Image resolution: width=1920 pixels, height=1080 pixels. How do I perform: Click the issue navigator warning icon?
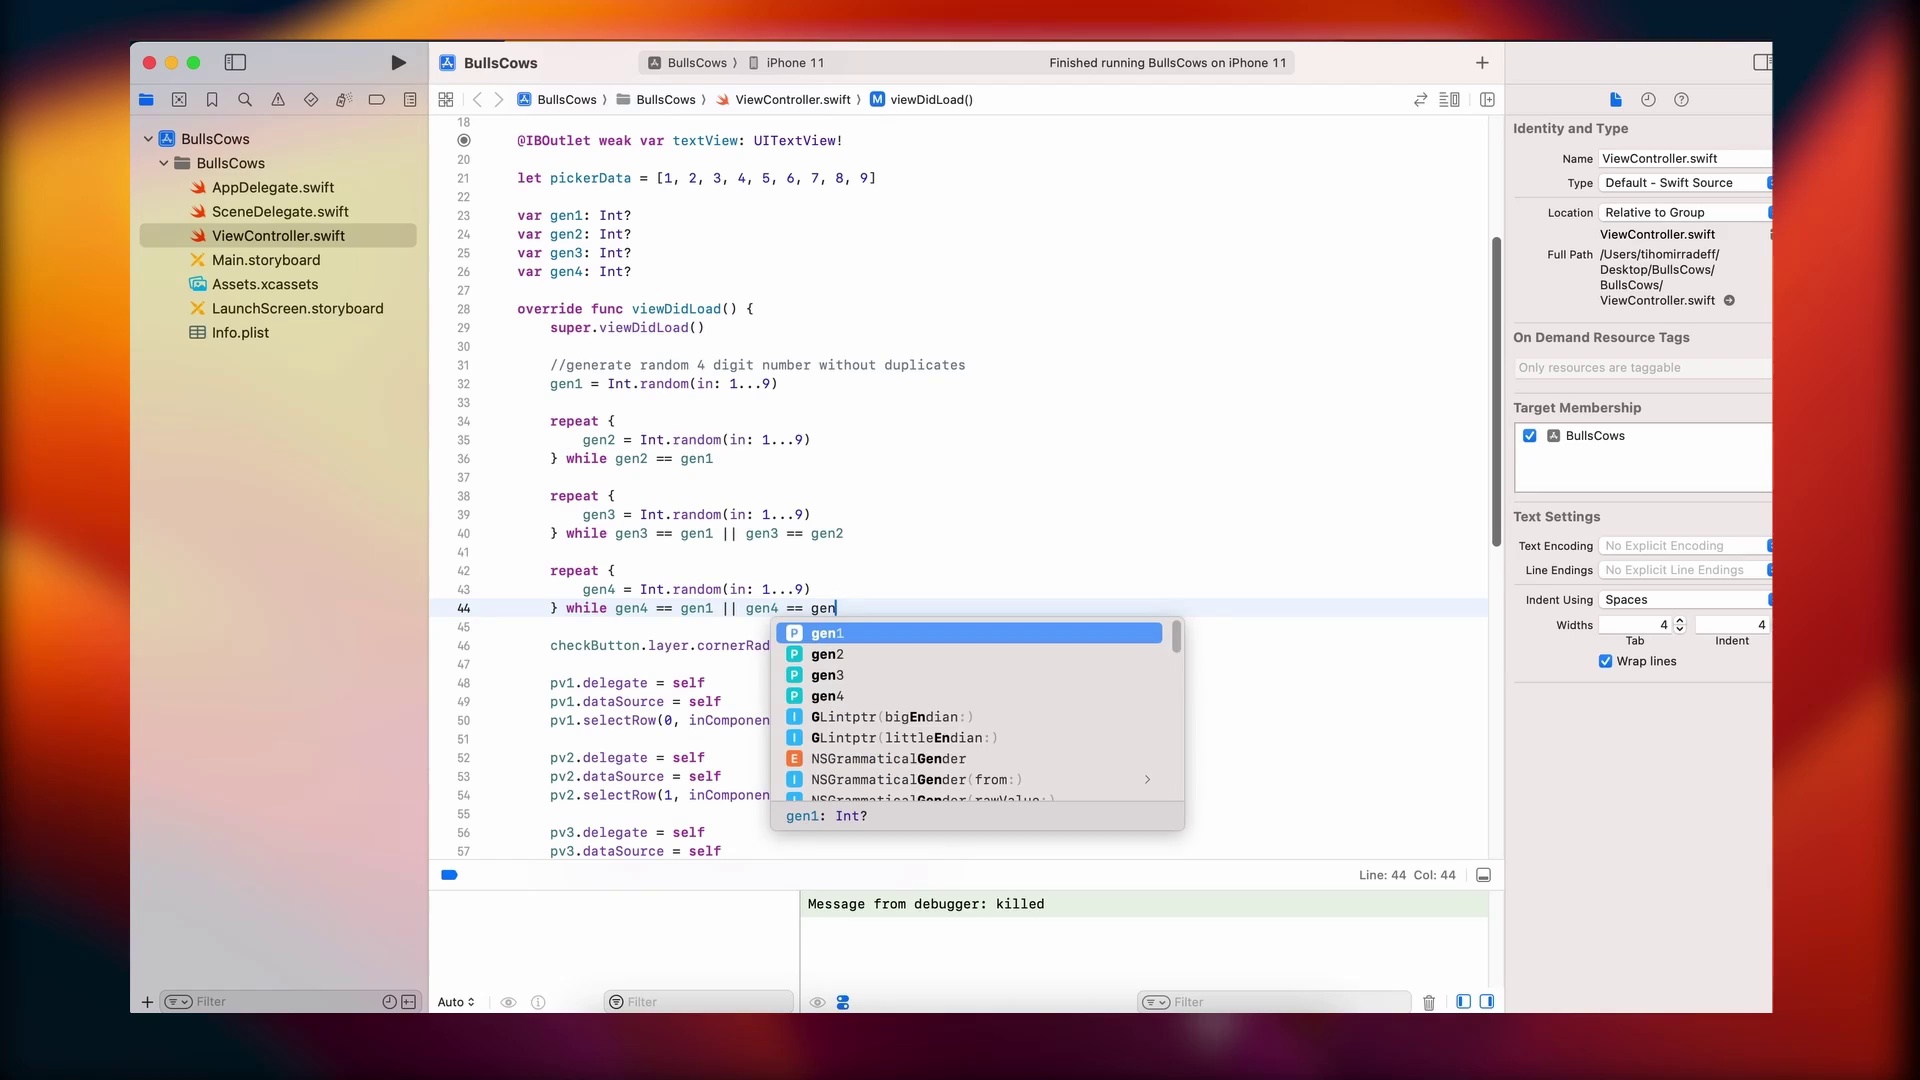[278, 99]
